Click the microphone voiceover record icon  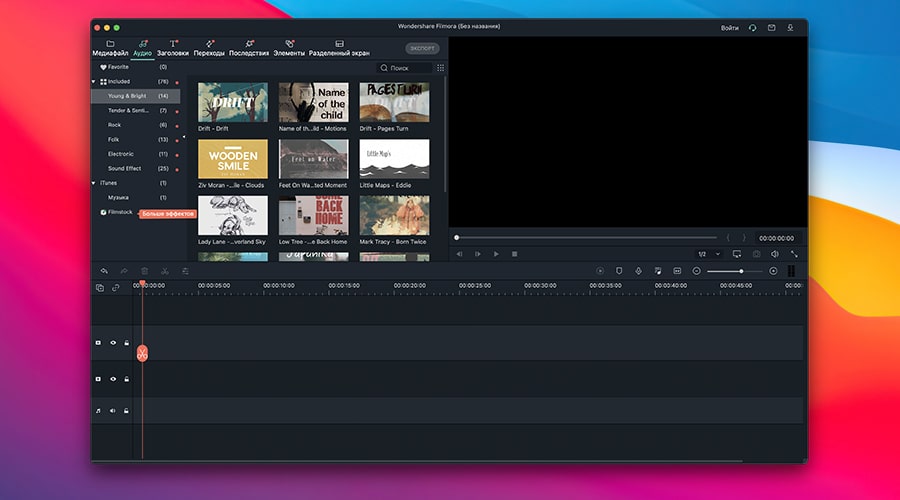638,271
